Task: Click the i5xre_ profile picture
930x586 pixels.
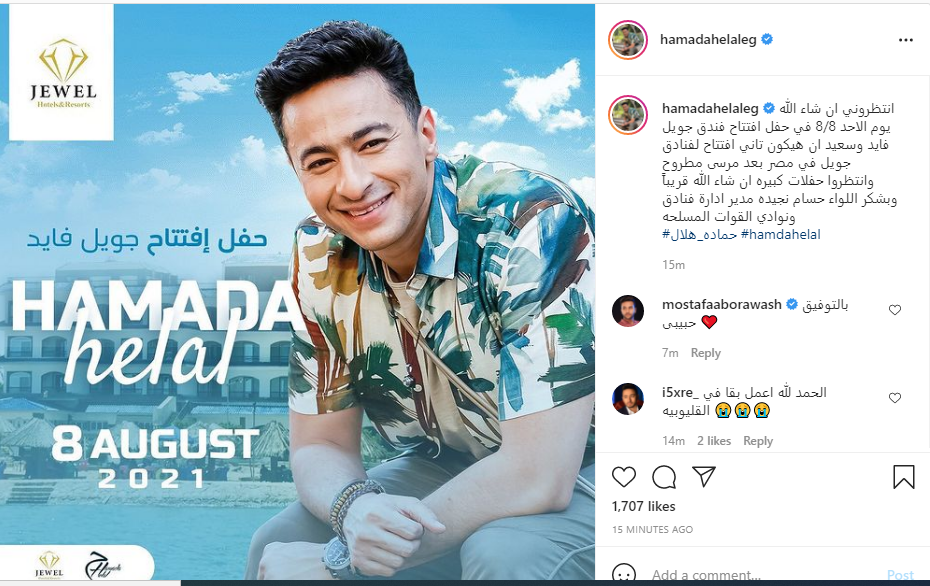Action: [x=628, y=399]
